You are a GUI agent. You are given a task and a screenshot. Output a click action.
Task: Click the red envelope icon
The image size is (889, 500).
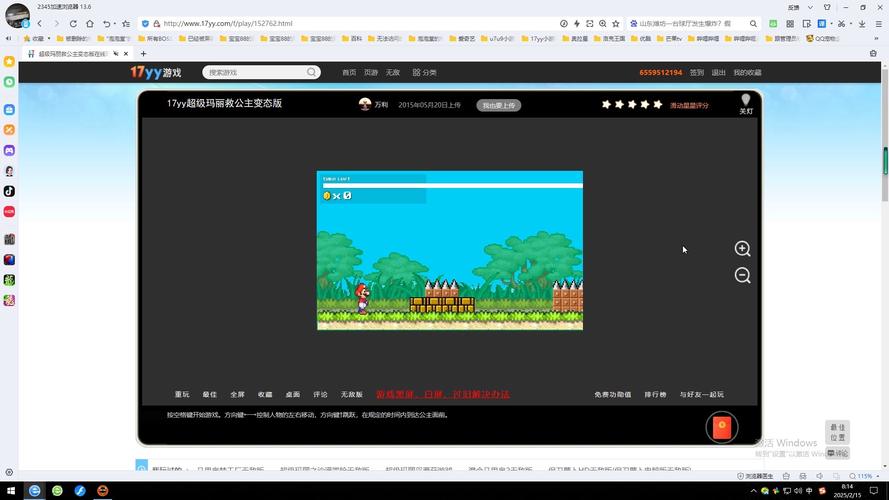pos(722,427)
